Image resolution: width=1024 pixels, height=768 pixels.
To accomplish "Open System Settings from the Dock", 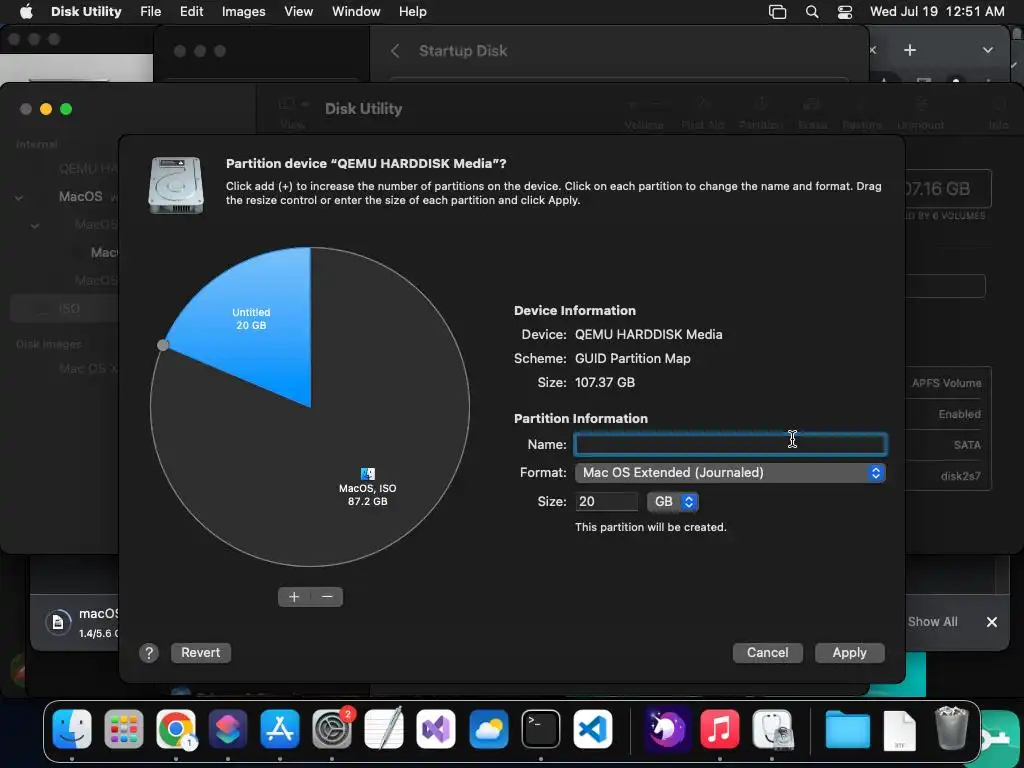I will [332, 729].
